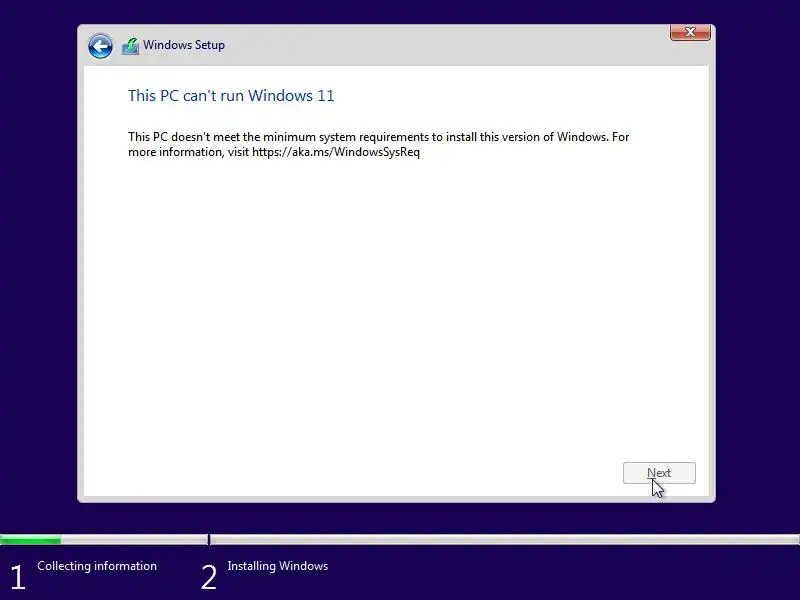Screen dimensions: 800x600
Task: Click the green setup progress bar
Action: coord(31,540)
